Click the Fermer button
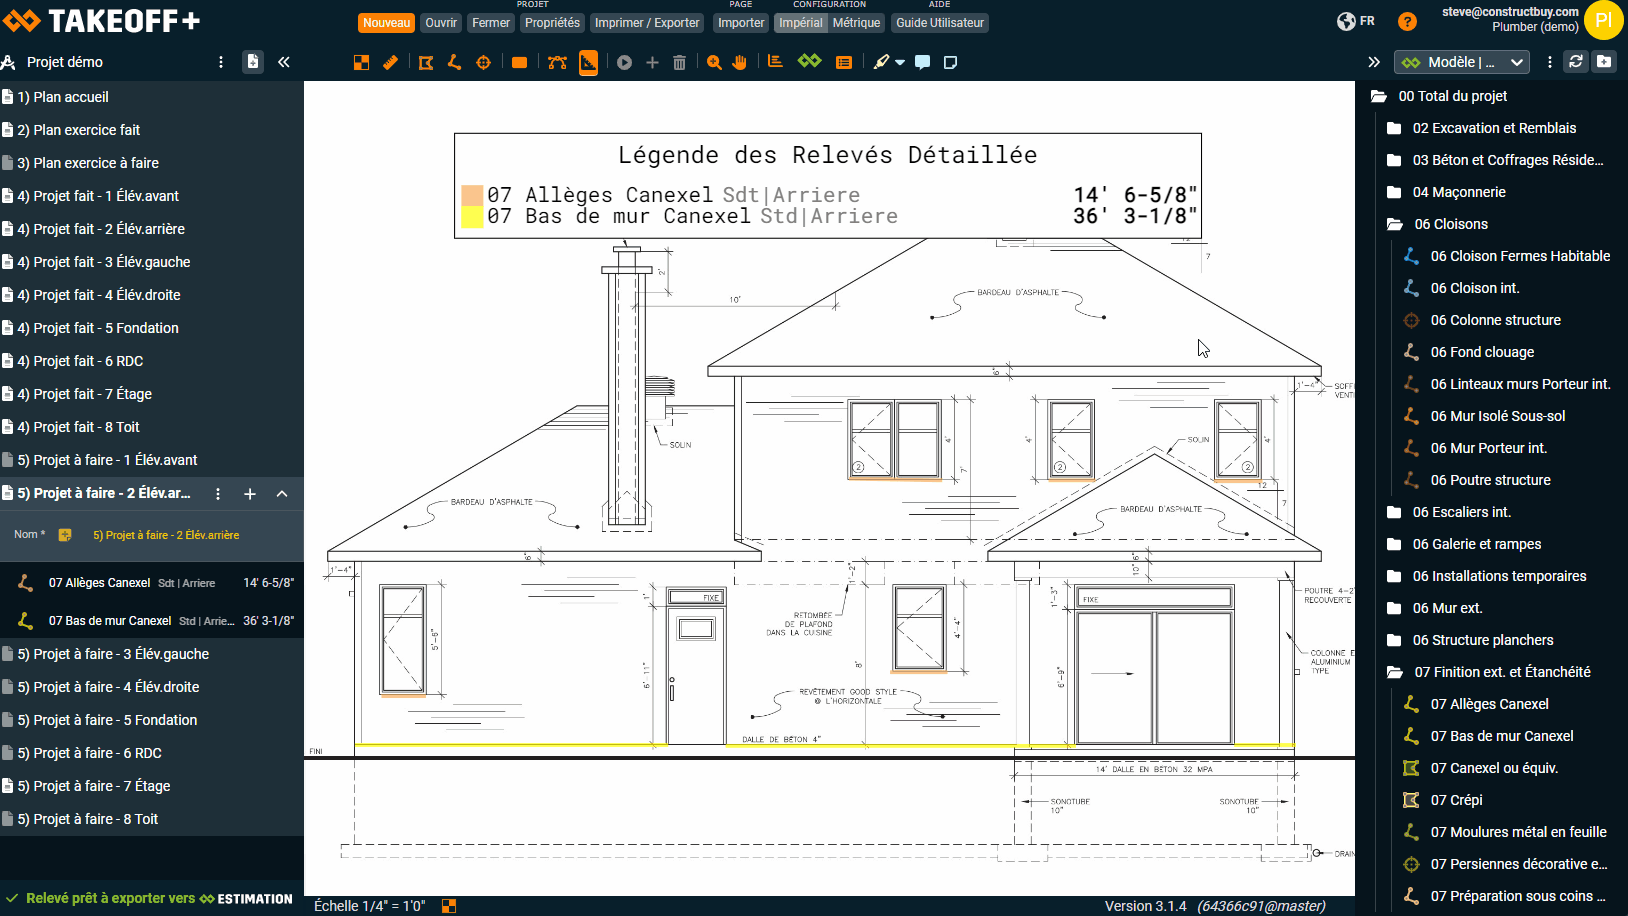This screenshot has width=1628, height=916. (x=491, y=23)
